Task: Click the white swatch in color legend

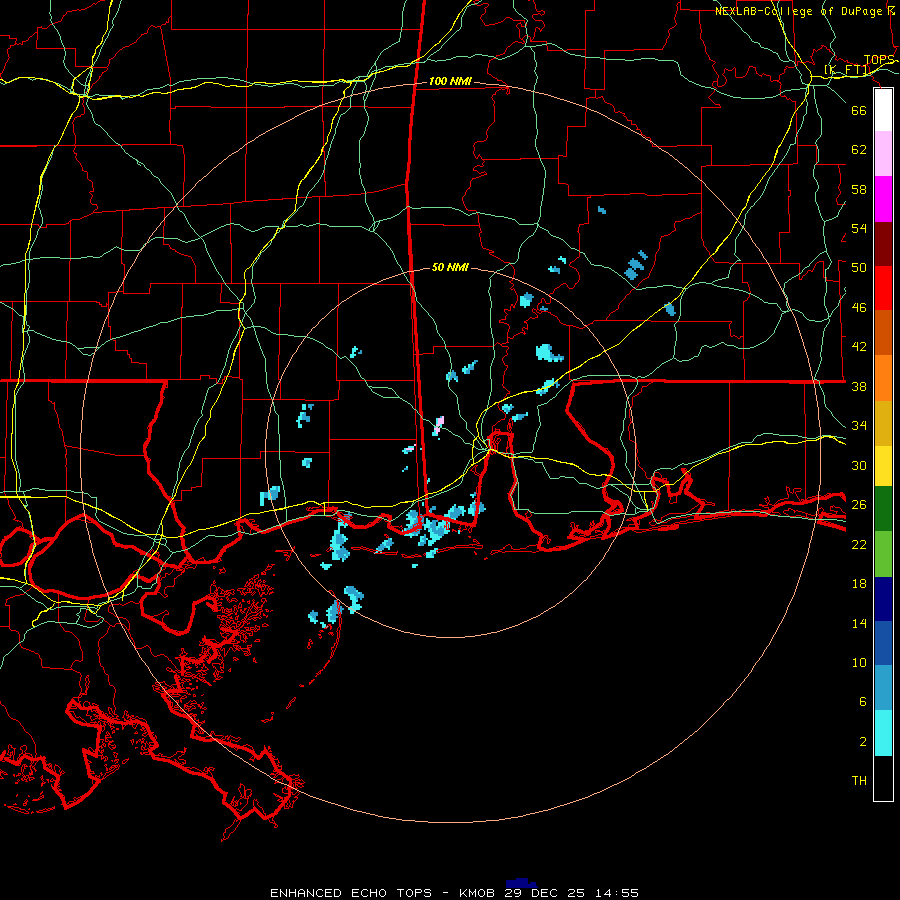Action: tap(883, 110)
